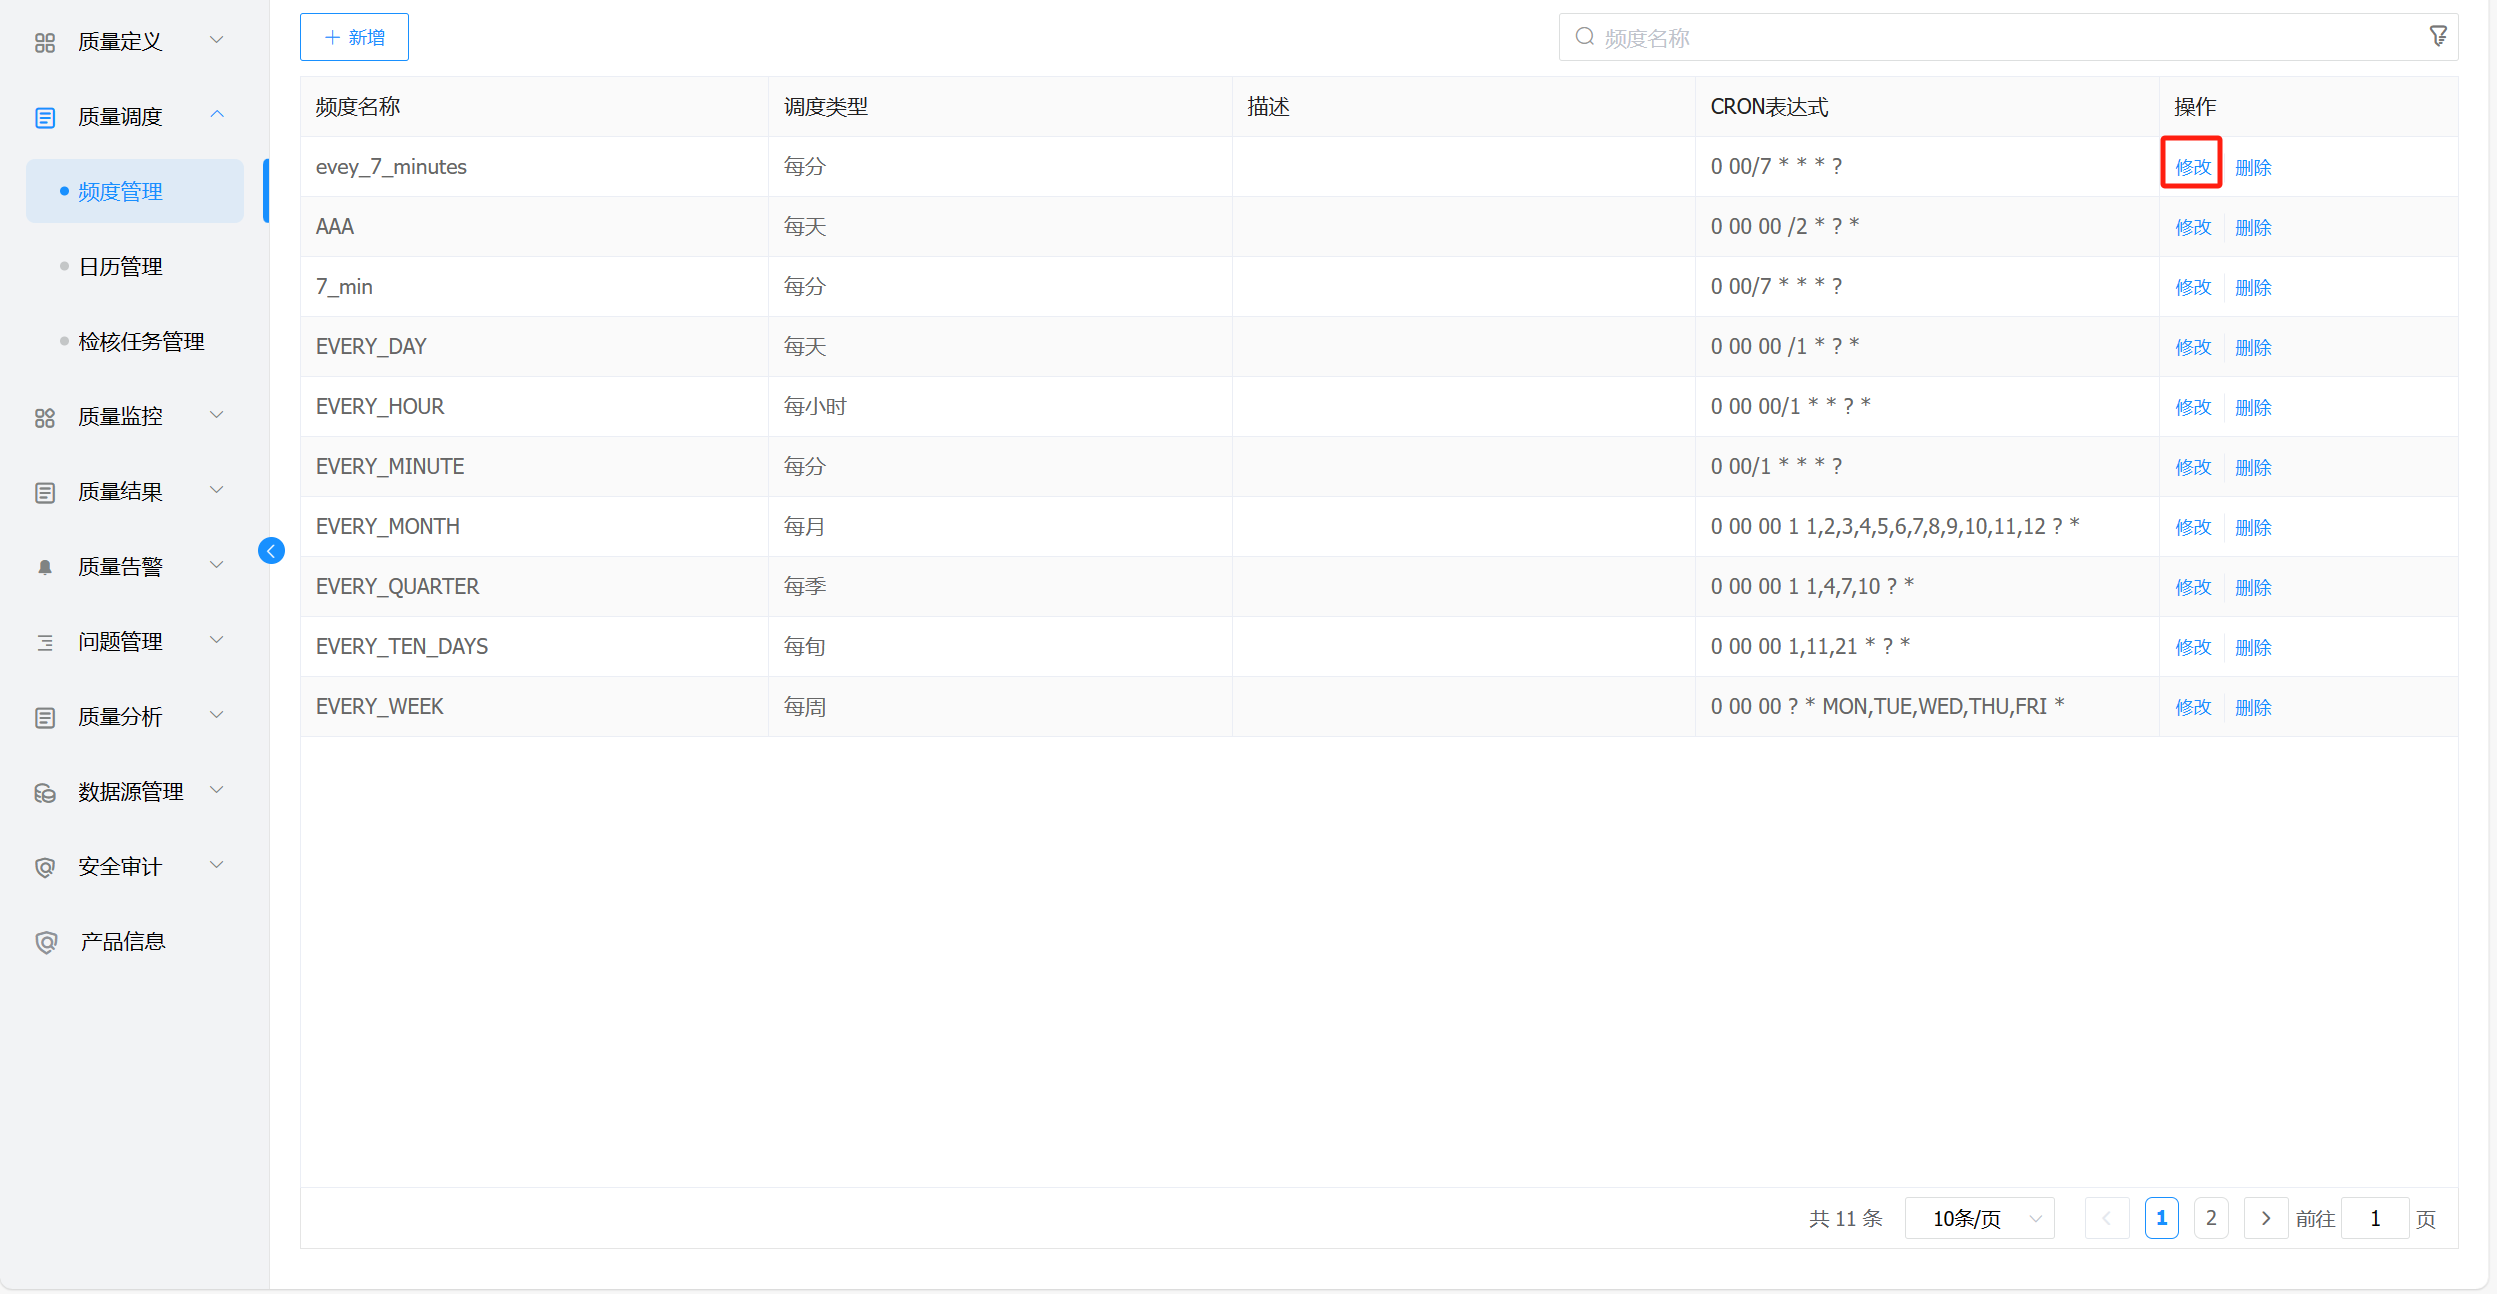The image size is (2497, 1294).
Task: Click the 产品信息 icon in sidebar
Action: point(45,942)
